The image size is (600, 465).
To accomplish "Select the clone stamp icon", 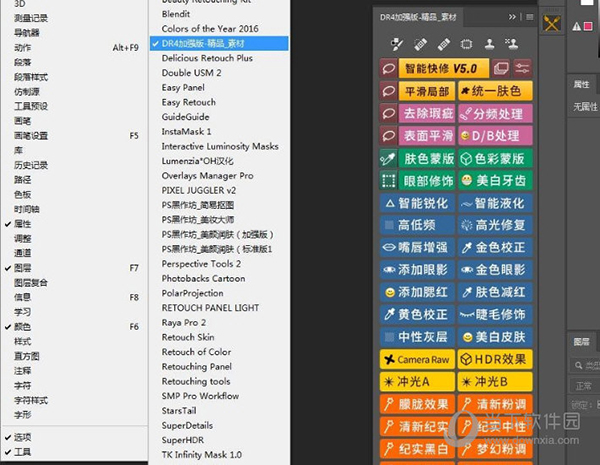I will (x=489, y=44).
